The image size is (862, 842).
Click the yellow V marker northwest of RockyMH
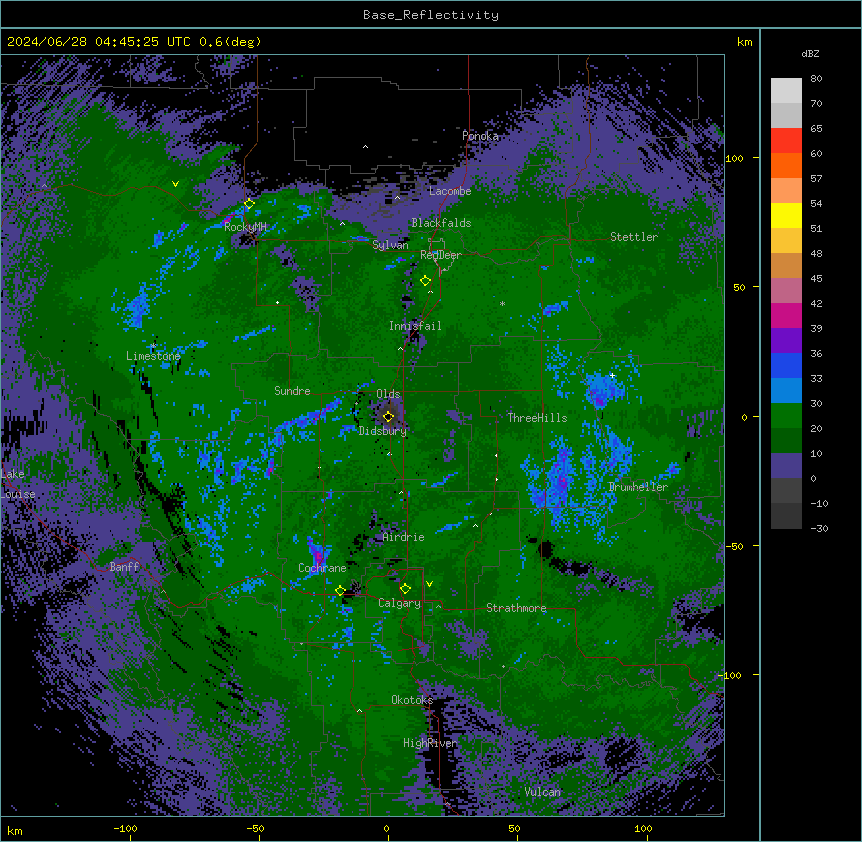pos(175,184)
